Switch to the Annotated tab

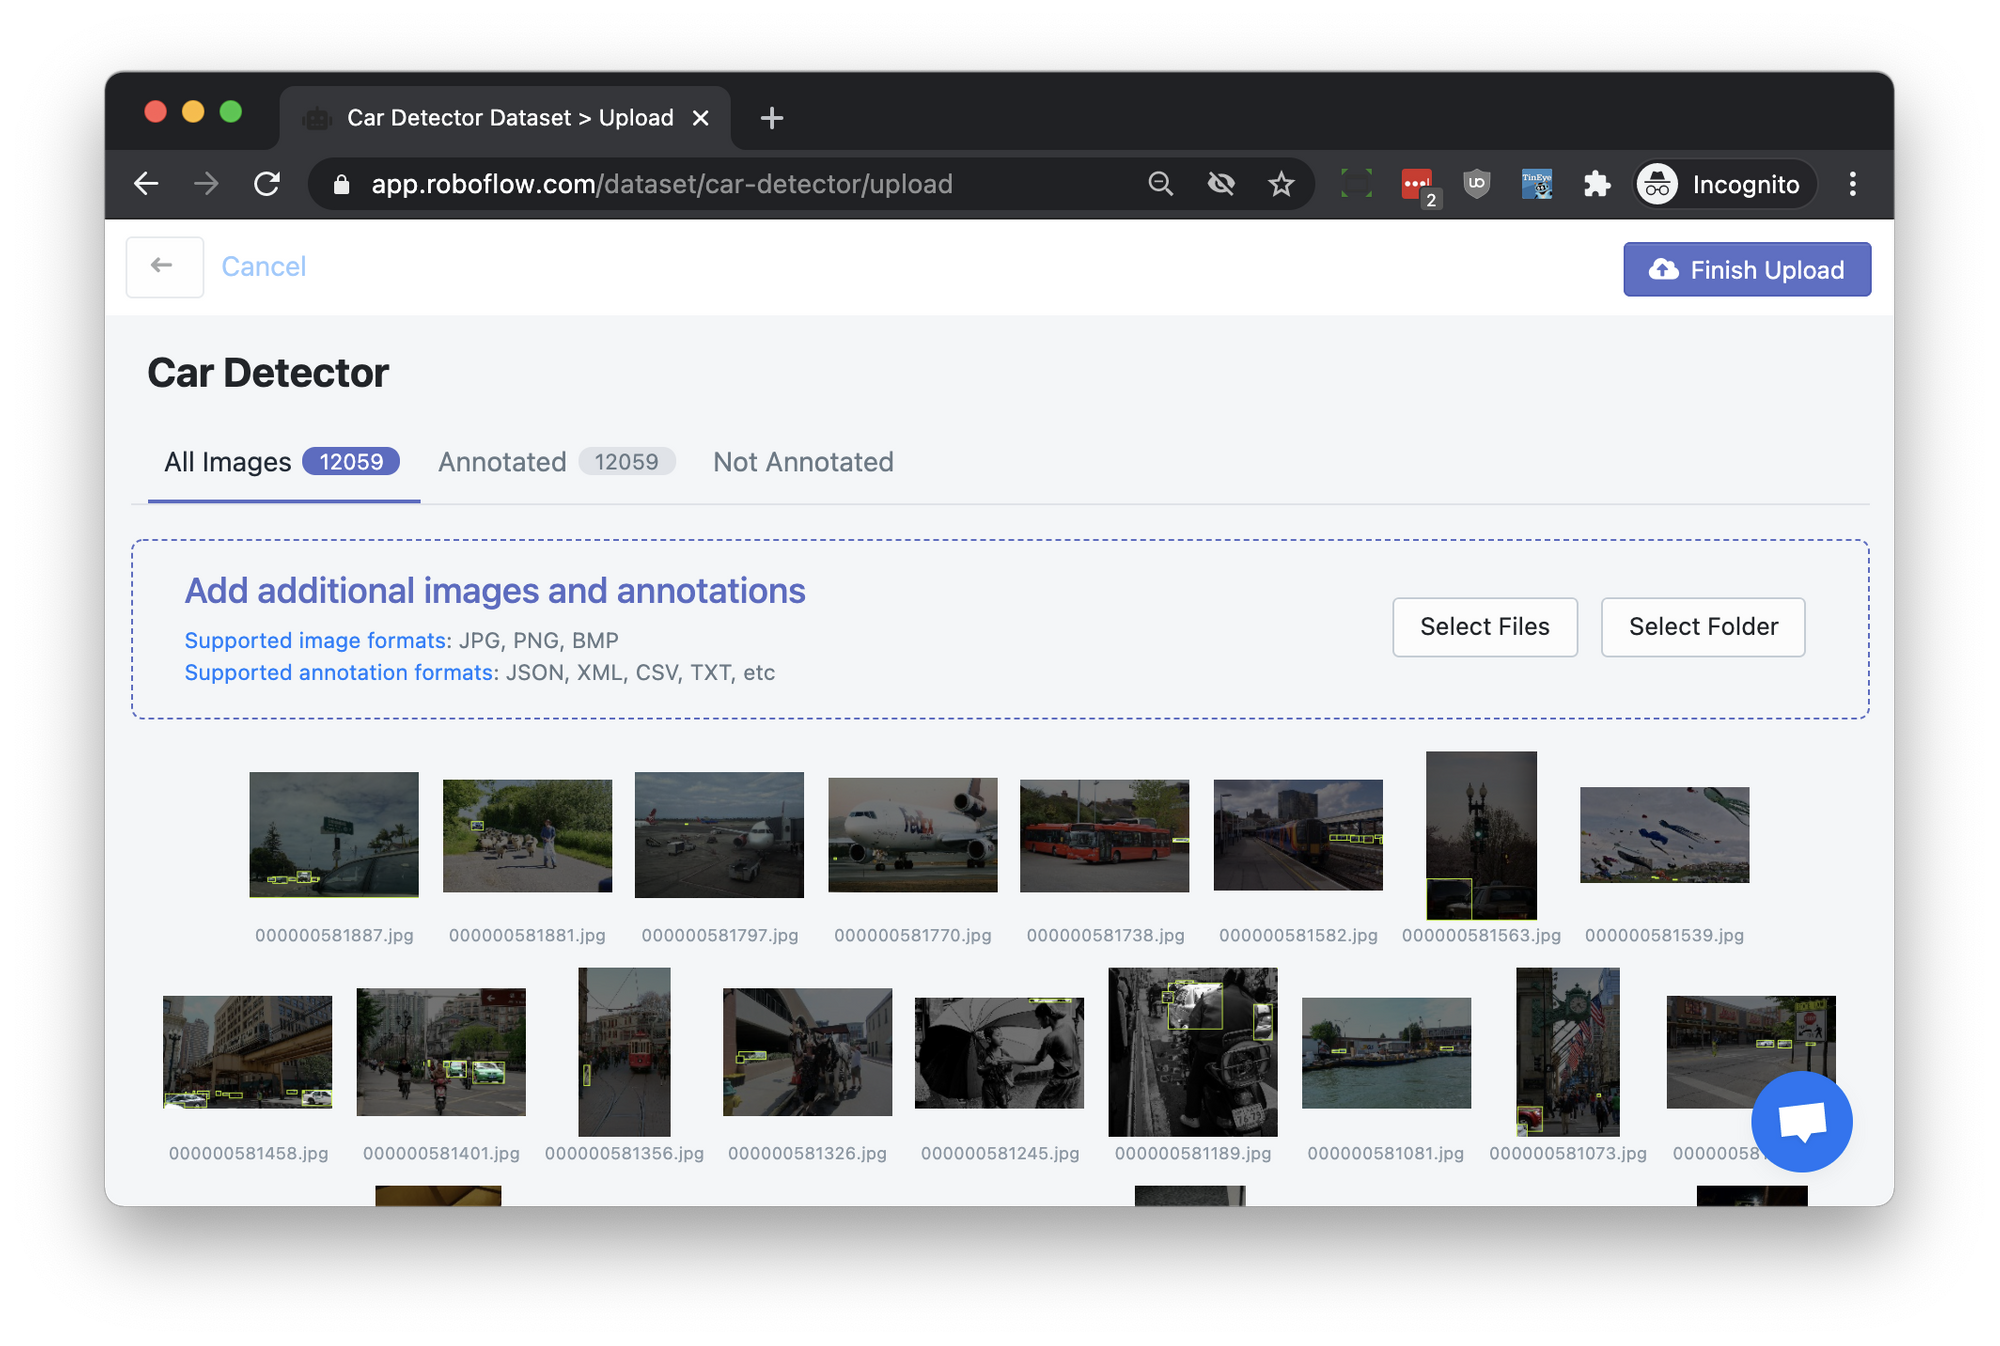pos(502,462)
